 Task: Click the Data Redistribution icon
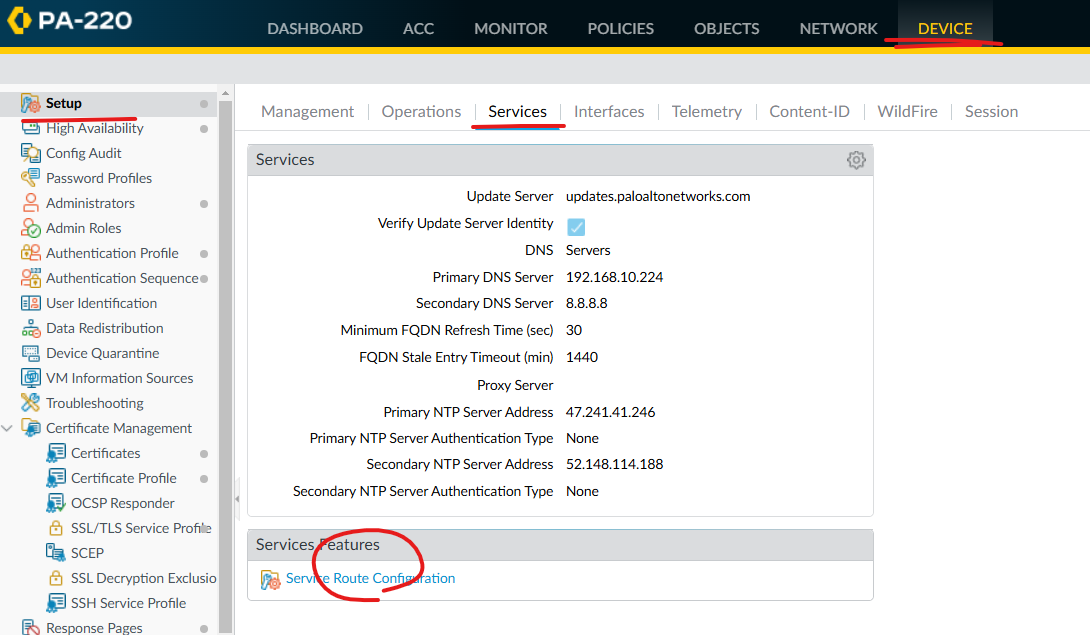click(31, 328)
